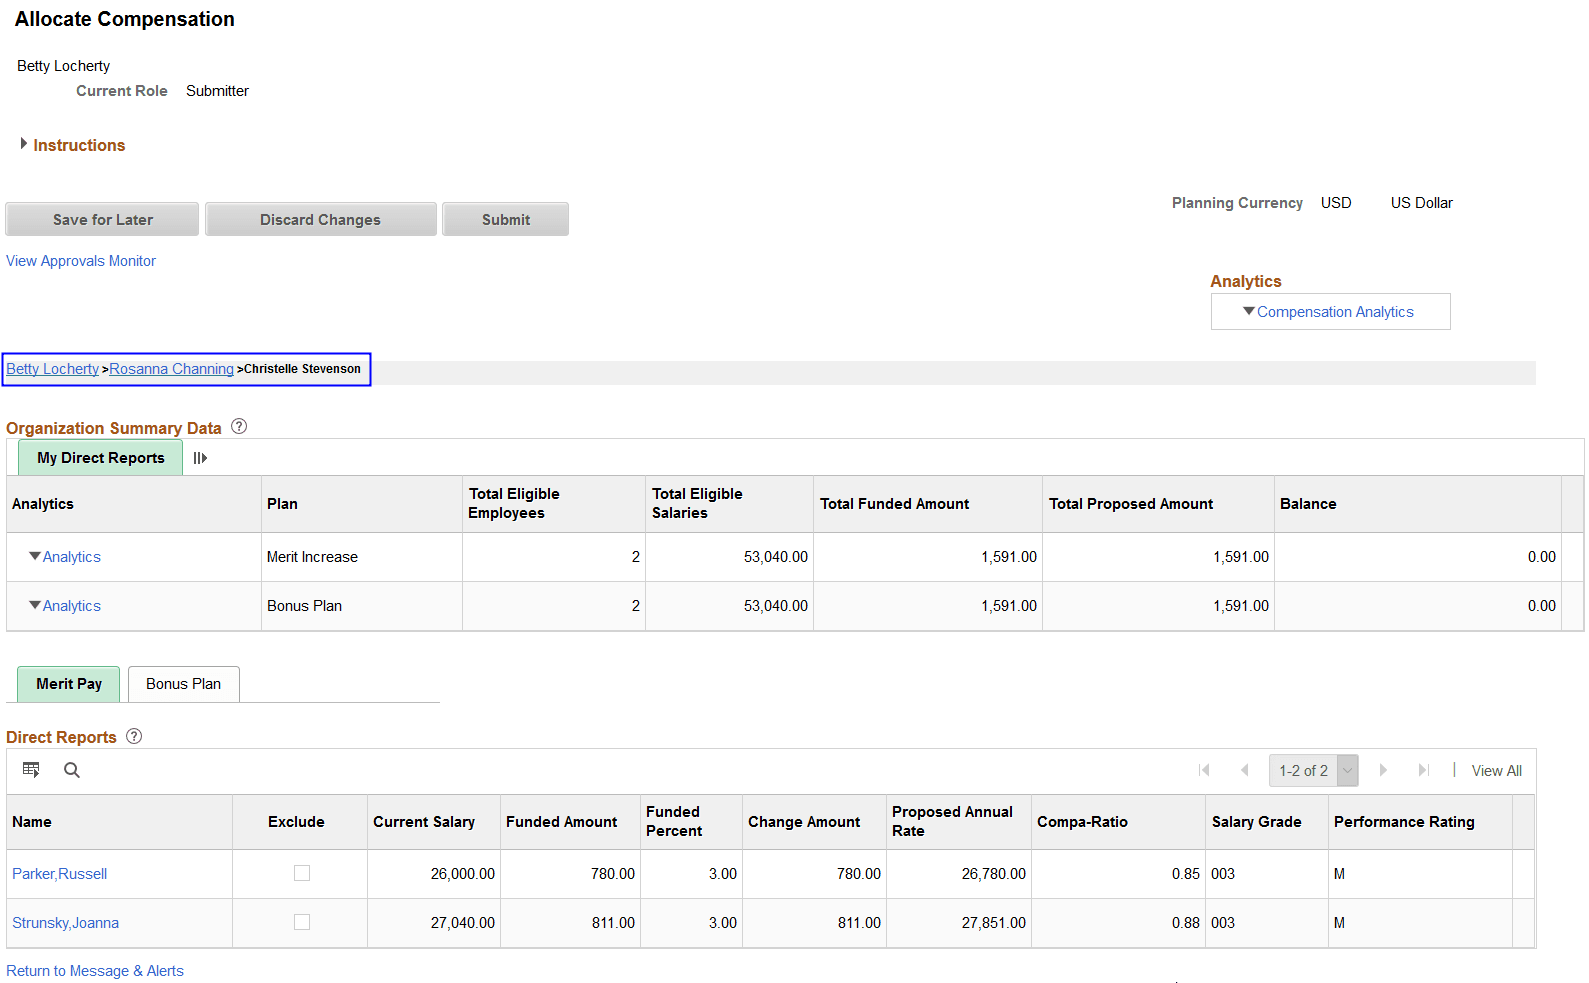This screenshot has height=983, width=1589.
Task: Click Change Amount column header
Action: point(804,822)
